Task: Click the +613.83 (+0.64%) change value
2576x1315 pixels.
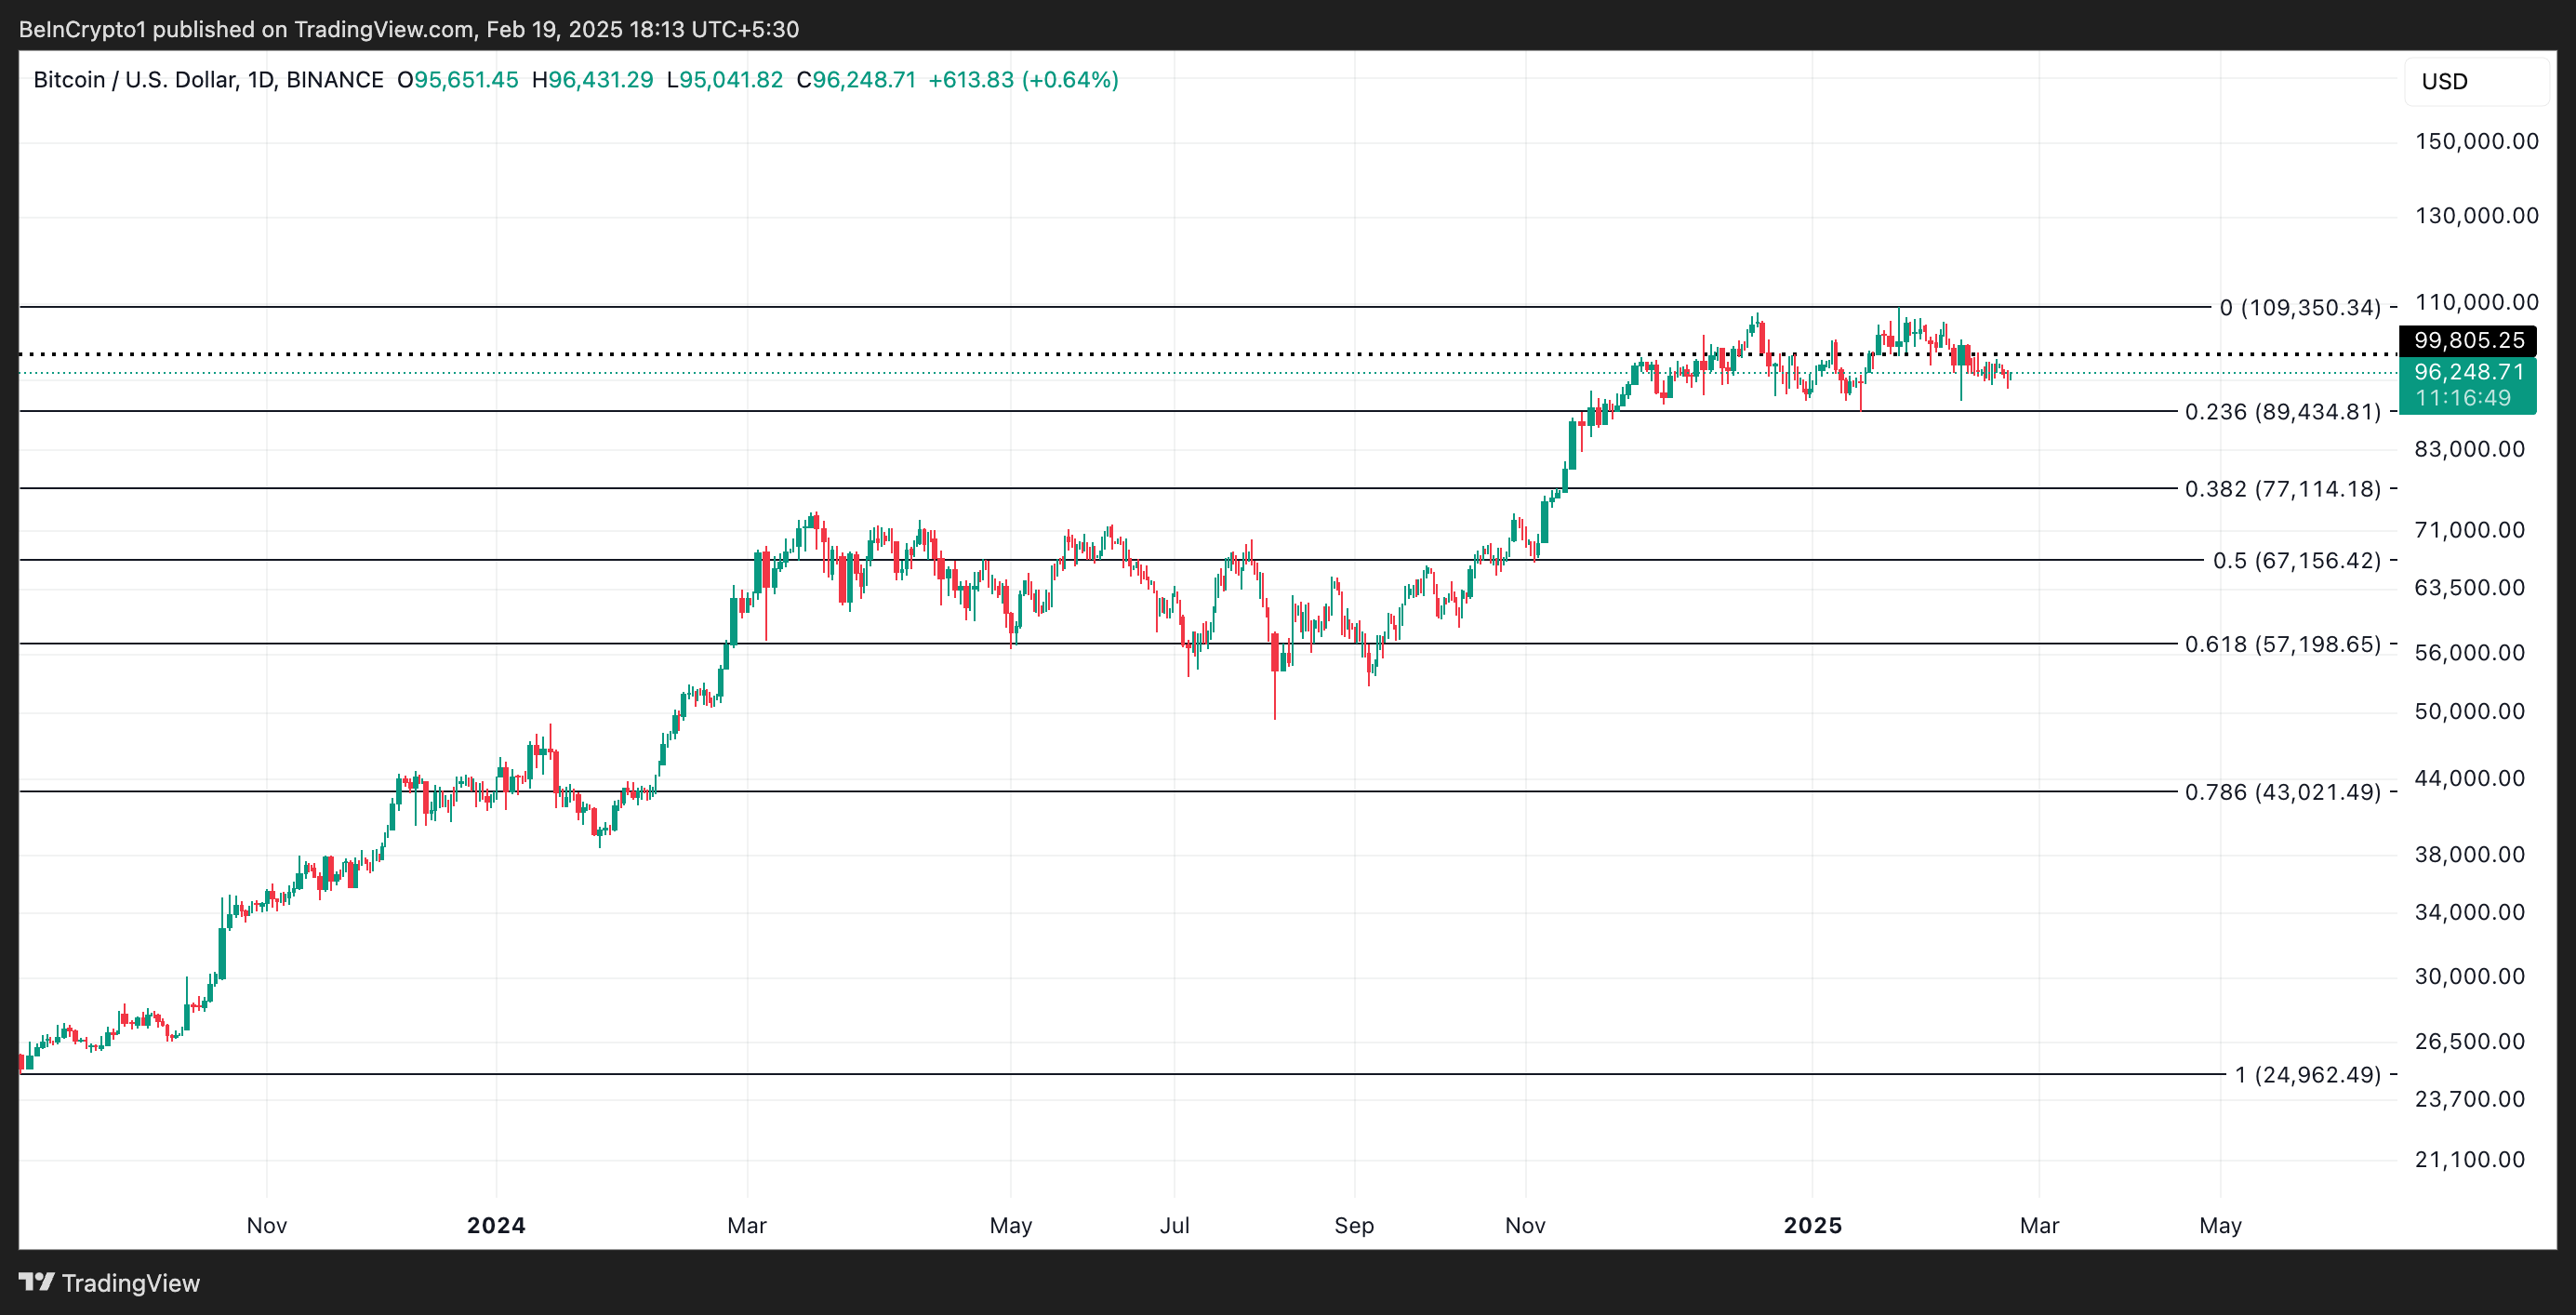Action: pos(1023,80)
